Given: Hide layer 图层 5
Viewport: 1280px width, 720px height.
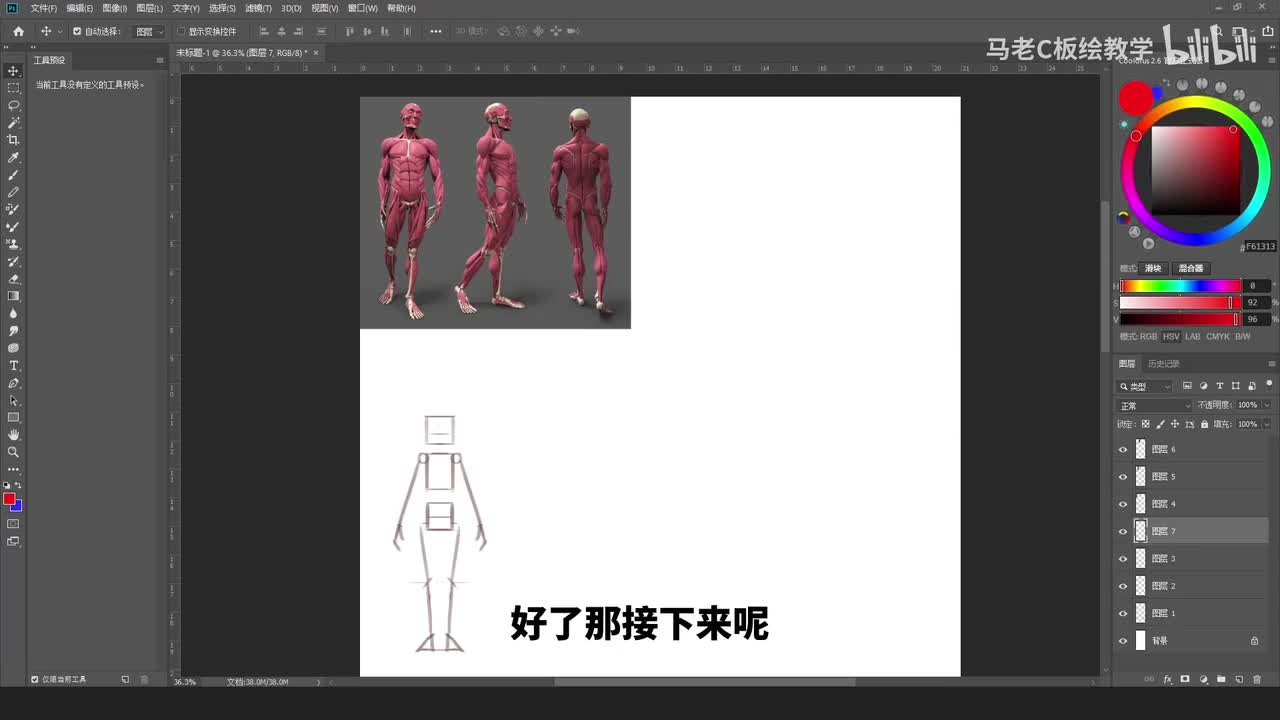Looking at the screenshot, I should (x=1123, y=477).
